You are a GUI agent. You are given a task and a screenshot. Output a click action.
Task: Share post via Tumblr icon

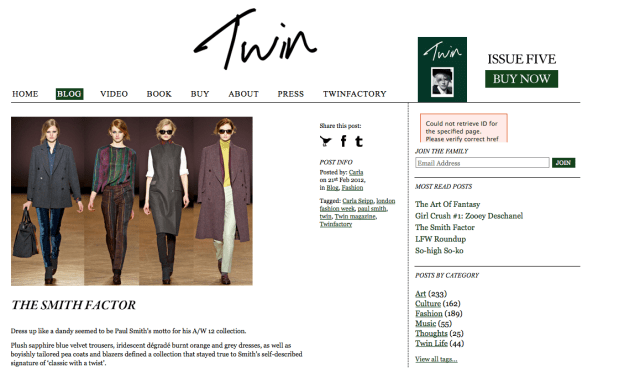358,141
